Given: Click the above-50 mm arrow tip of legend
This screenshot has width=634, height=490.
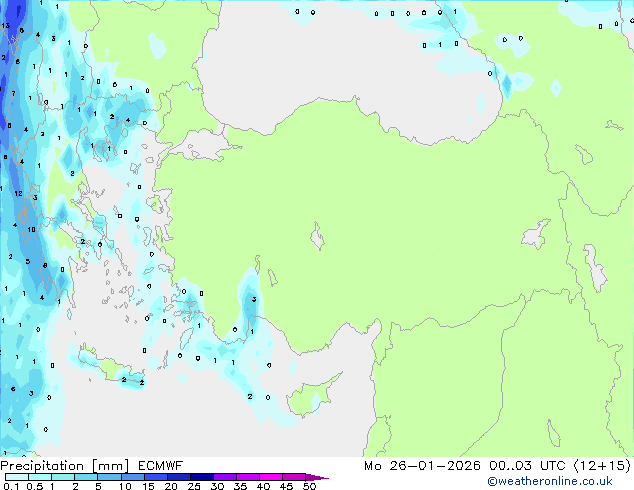Looking at the screenshot, I should point(317,477).
